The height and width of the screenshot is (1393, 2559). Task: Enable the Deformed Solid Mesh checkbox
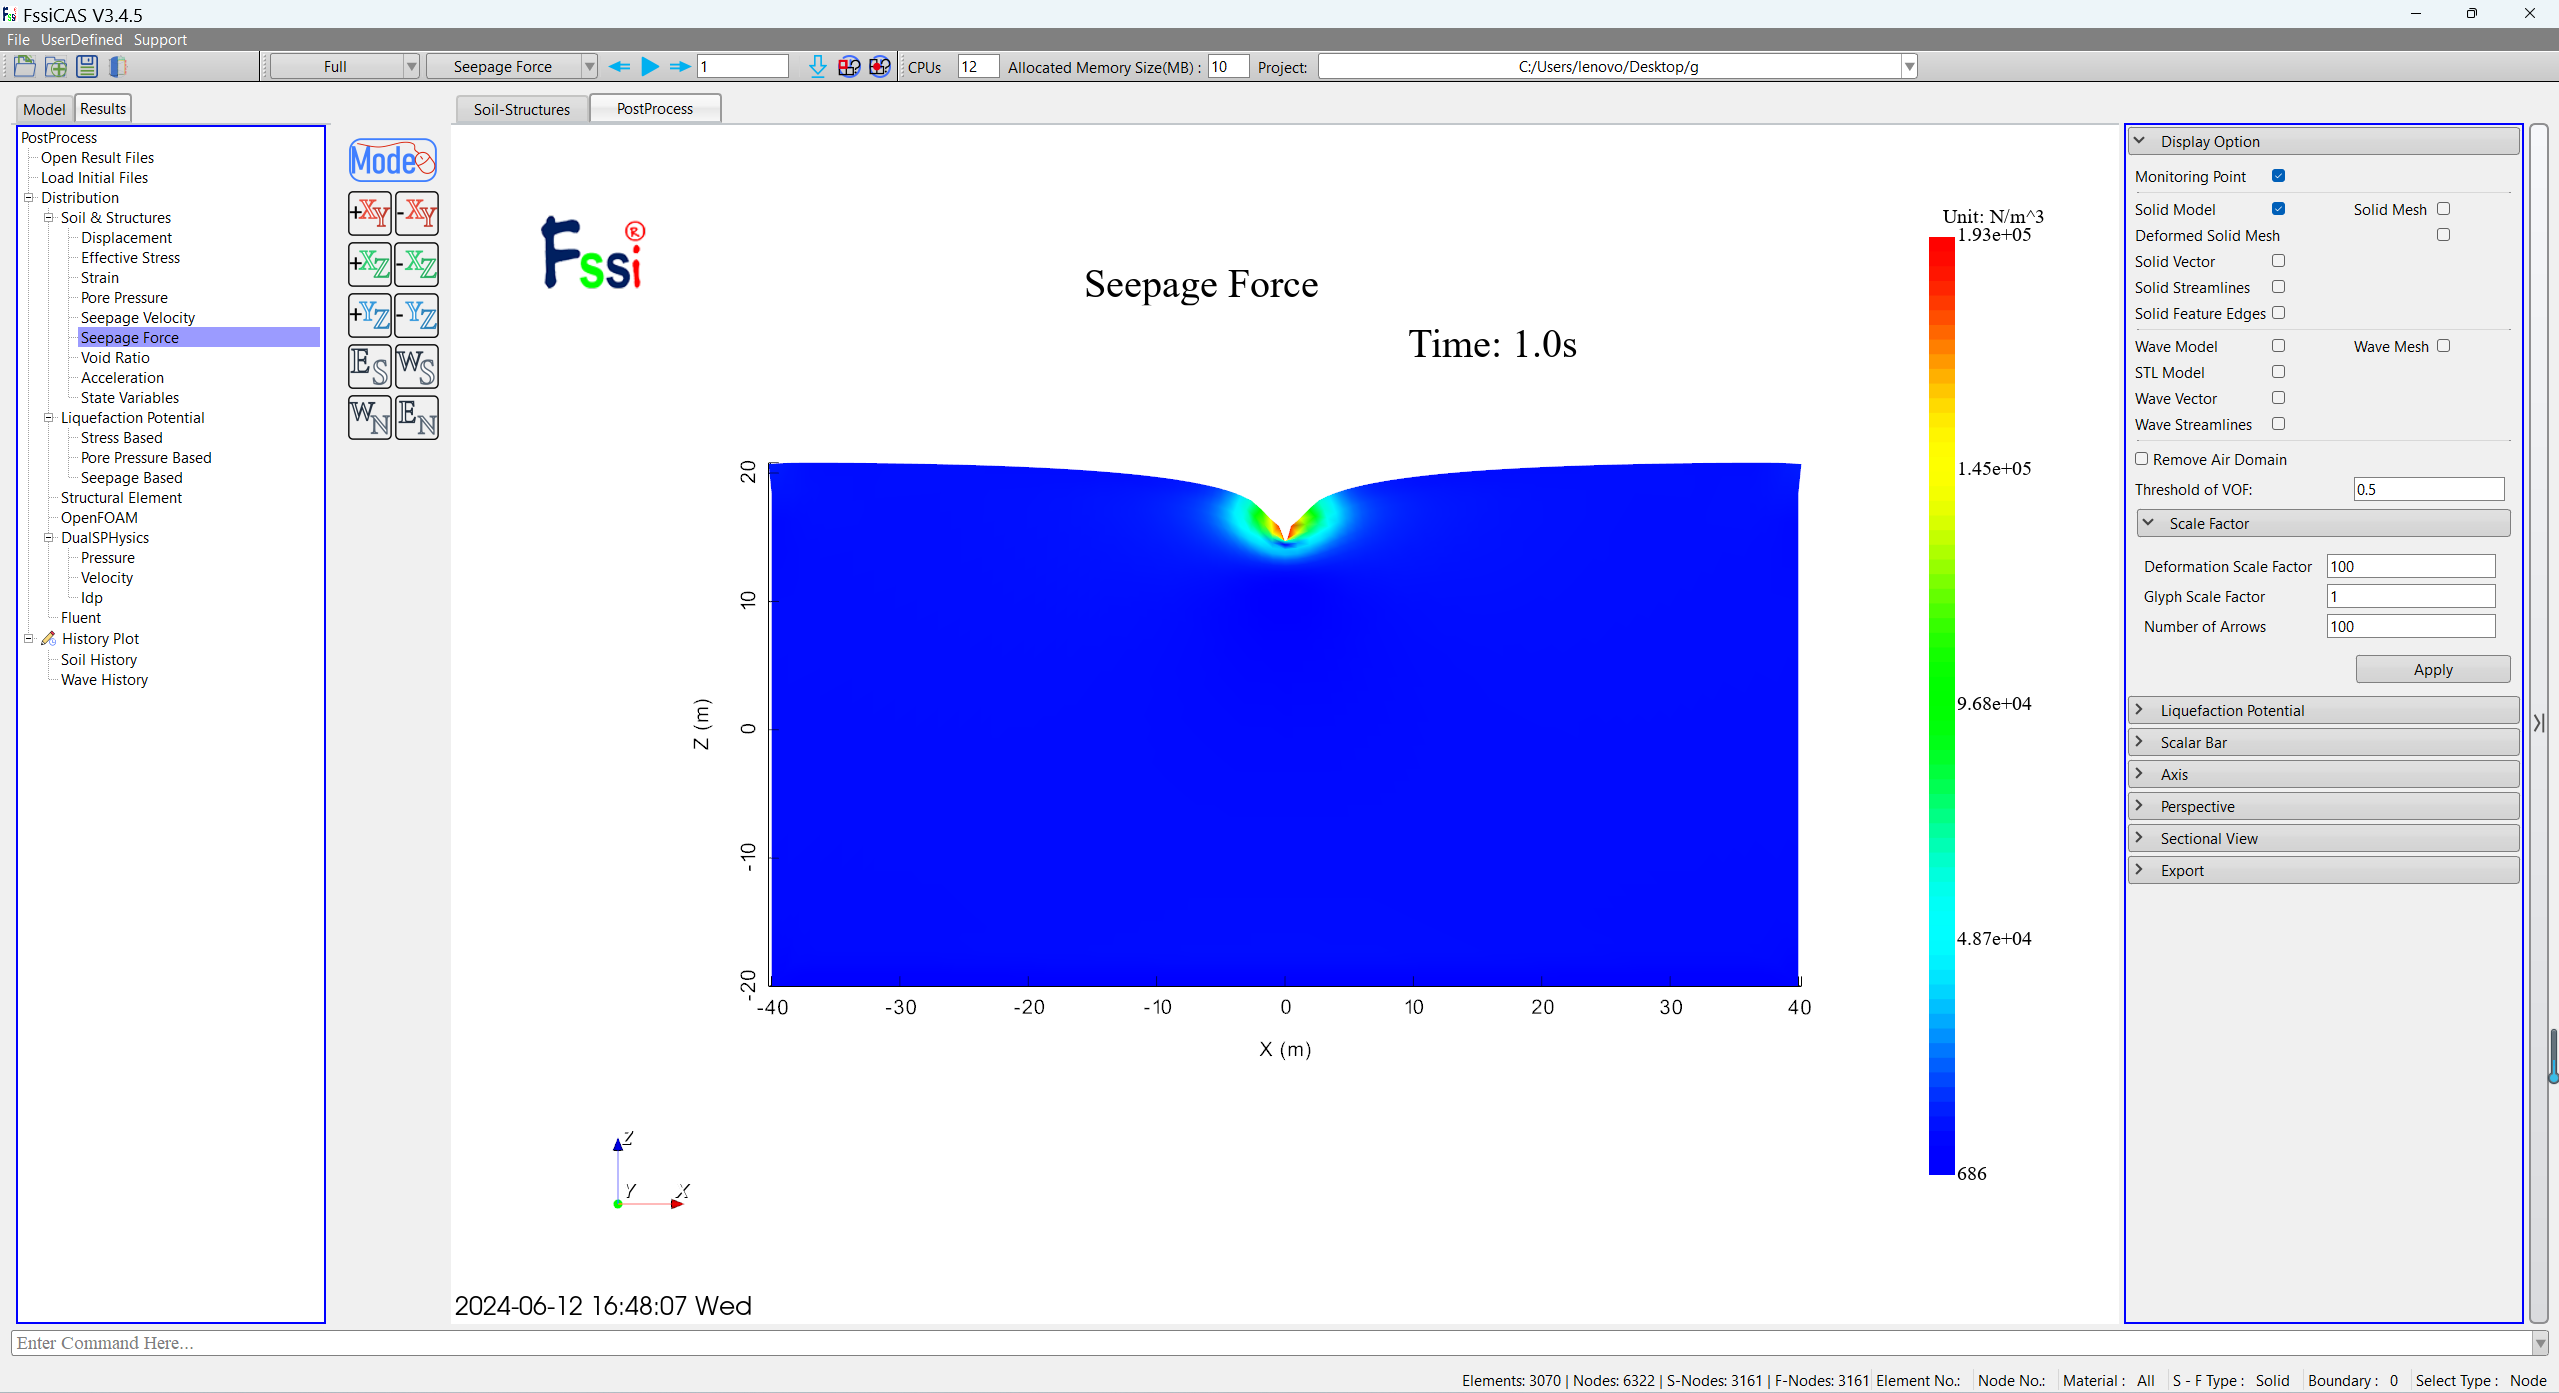tap(2443, 235)
